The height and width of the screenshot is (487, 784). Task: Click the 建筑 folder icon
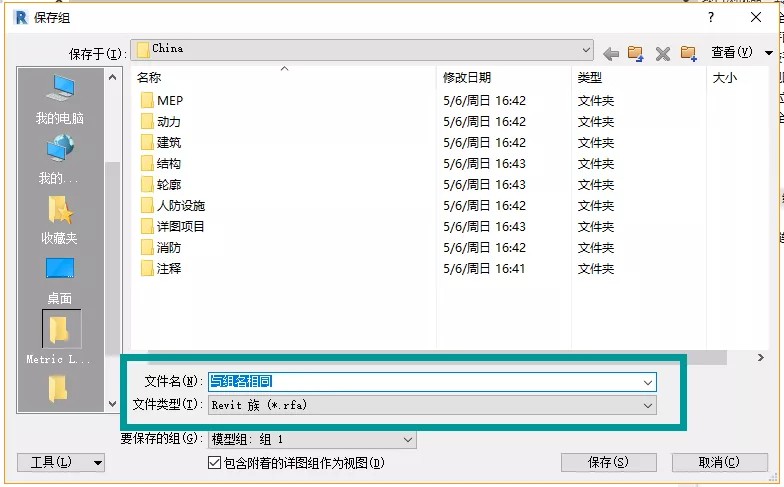(x=147, y=142)
